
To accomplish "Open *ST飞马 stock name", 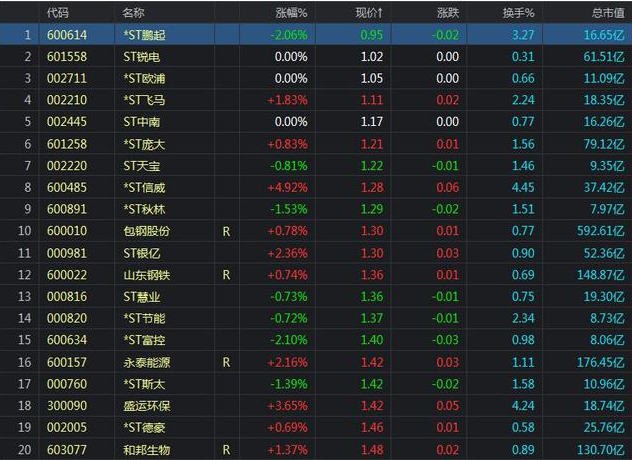I will point(144,100).
